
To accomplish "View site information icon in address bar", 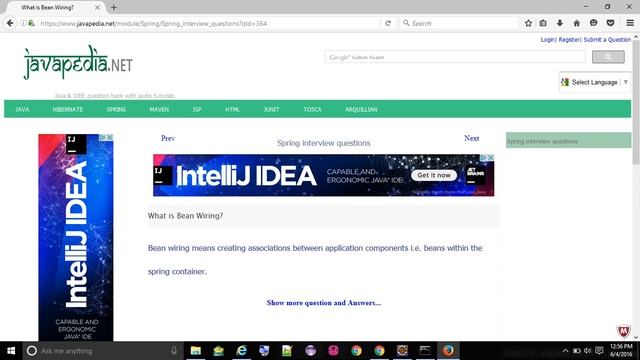I will [x=23, y=23].
